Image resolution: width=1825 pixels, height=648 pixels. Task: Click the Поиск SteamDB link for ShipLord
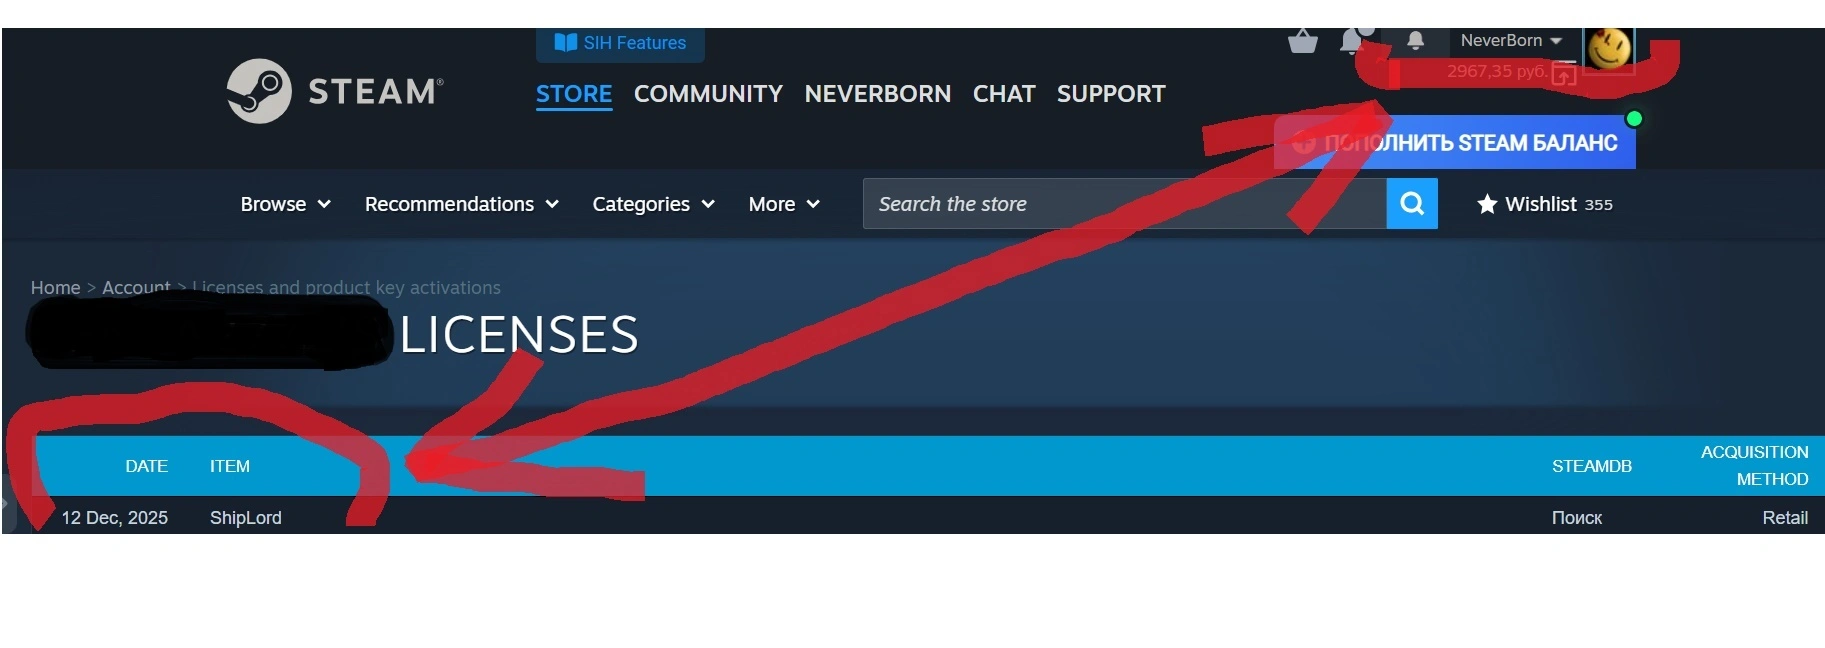1576,518
